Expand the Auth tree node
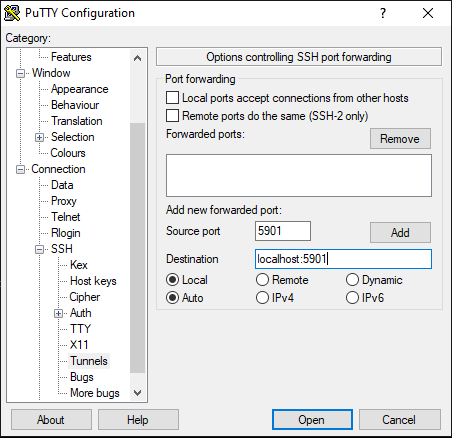 (x=58, y=313)
